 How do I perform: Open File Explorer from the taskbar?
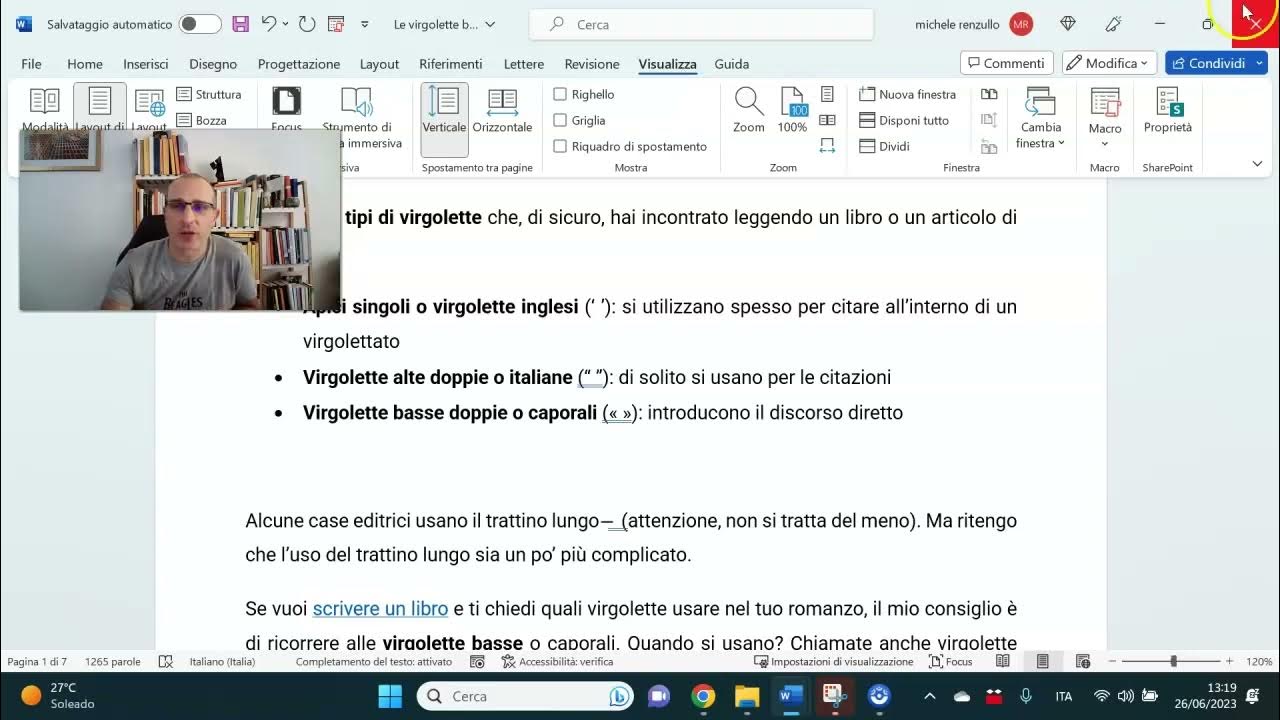pos(747,696)
